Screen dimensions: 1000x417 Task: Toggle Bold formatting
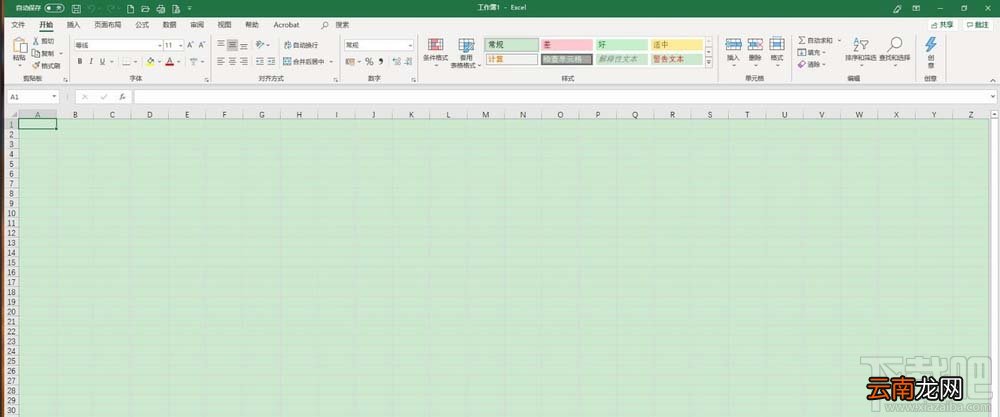[80, 62]
